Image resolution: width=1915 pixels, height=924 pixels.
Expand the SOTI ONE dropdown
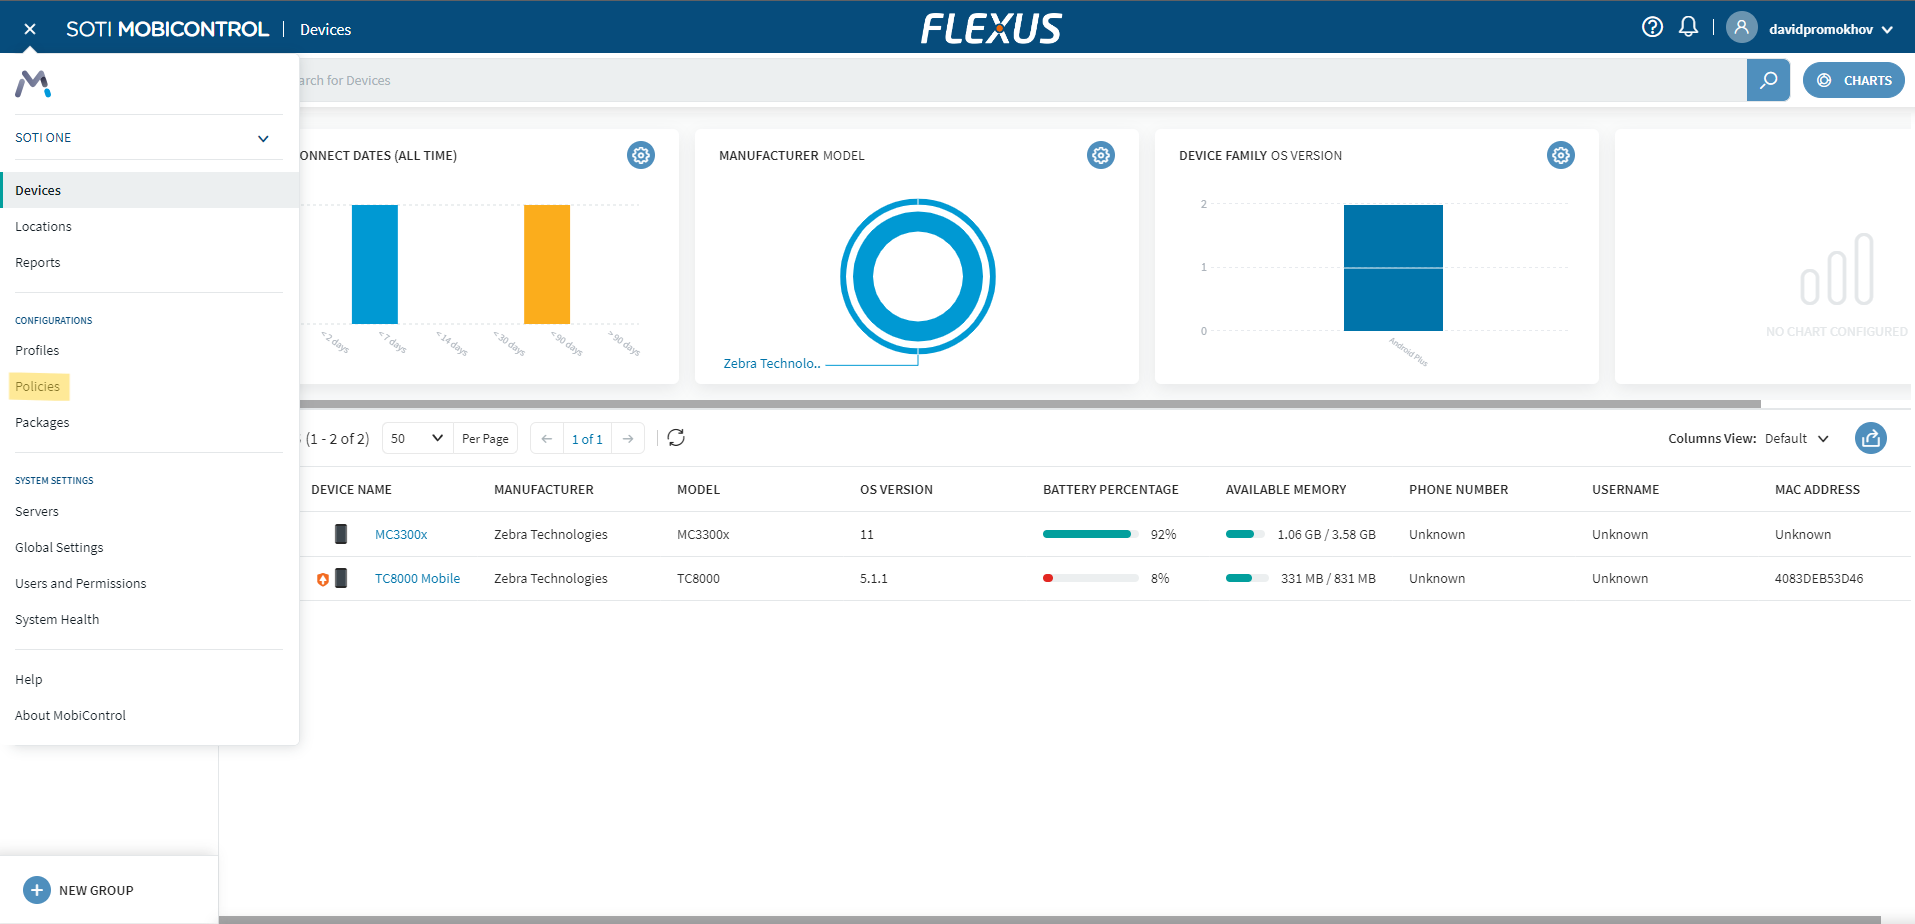pyautogui.click(x=263, y=138)
